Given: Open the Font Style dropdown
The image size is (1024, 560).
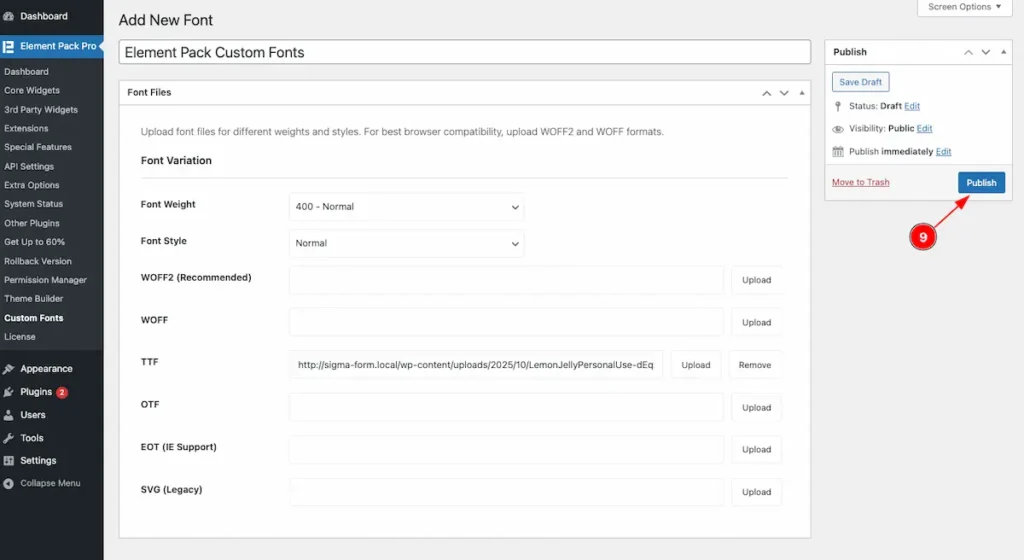Looking at the screenshot, I should pos(406,243).
